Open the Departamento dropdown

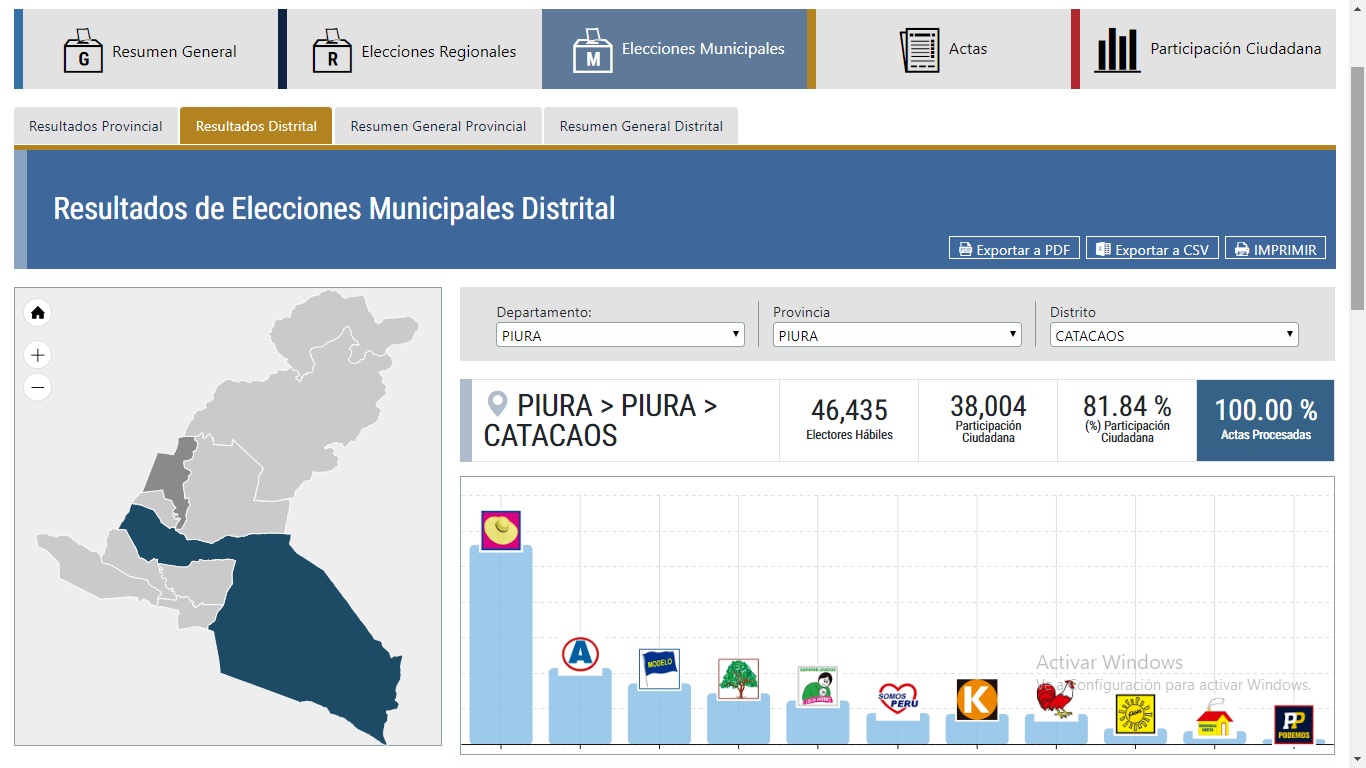(620, 335)
